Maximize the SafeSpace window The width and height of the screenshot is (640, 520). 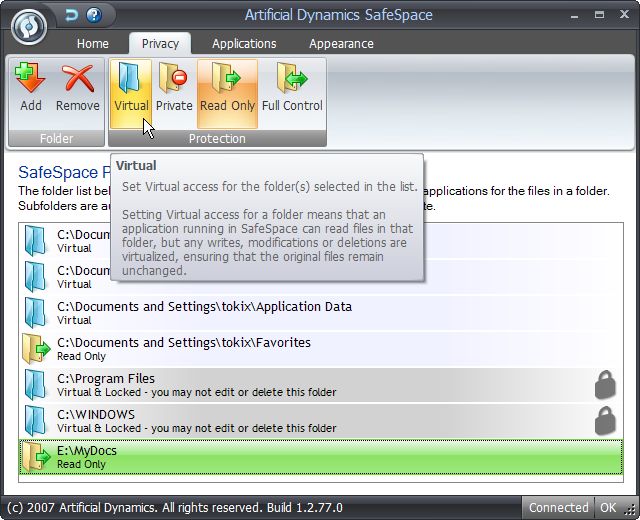(x=599, y=15)
